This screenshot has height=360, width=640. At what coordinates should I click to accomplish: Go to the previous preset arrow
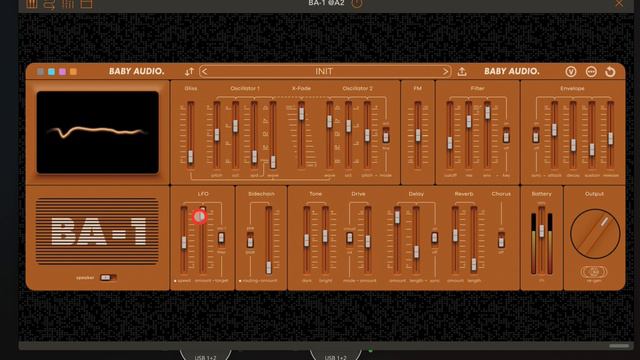click(204, 72)
